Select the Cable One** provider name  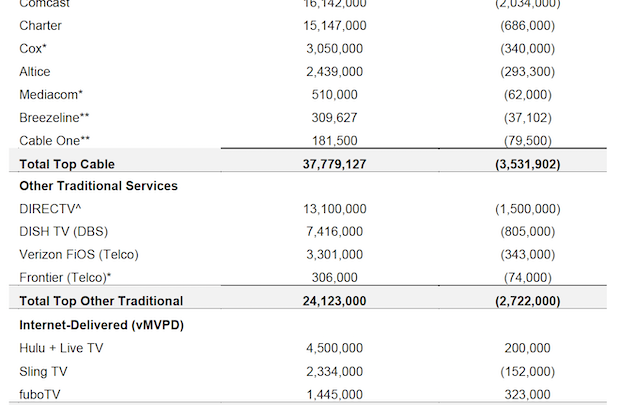click(53, 141)
